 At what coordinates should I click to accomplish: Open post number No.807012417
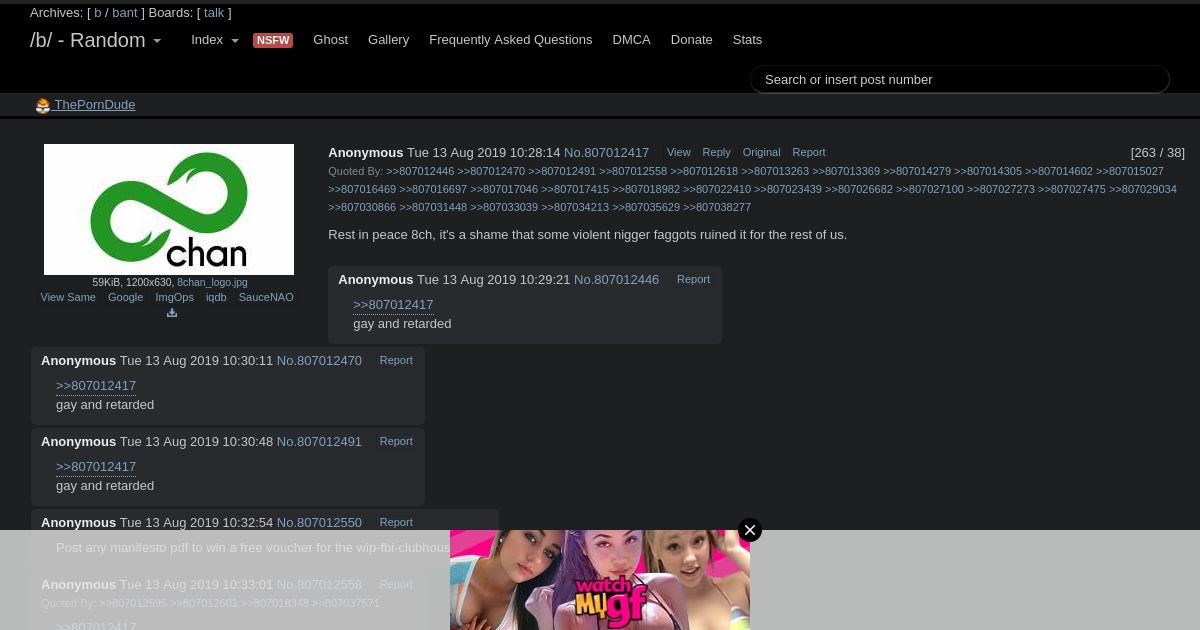[x=606, y=153]
